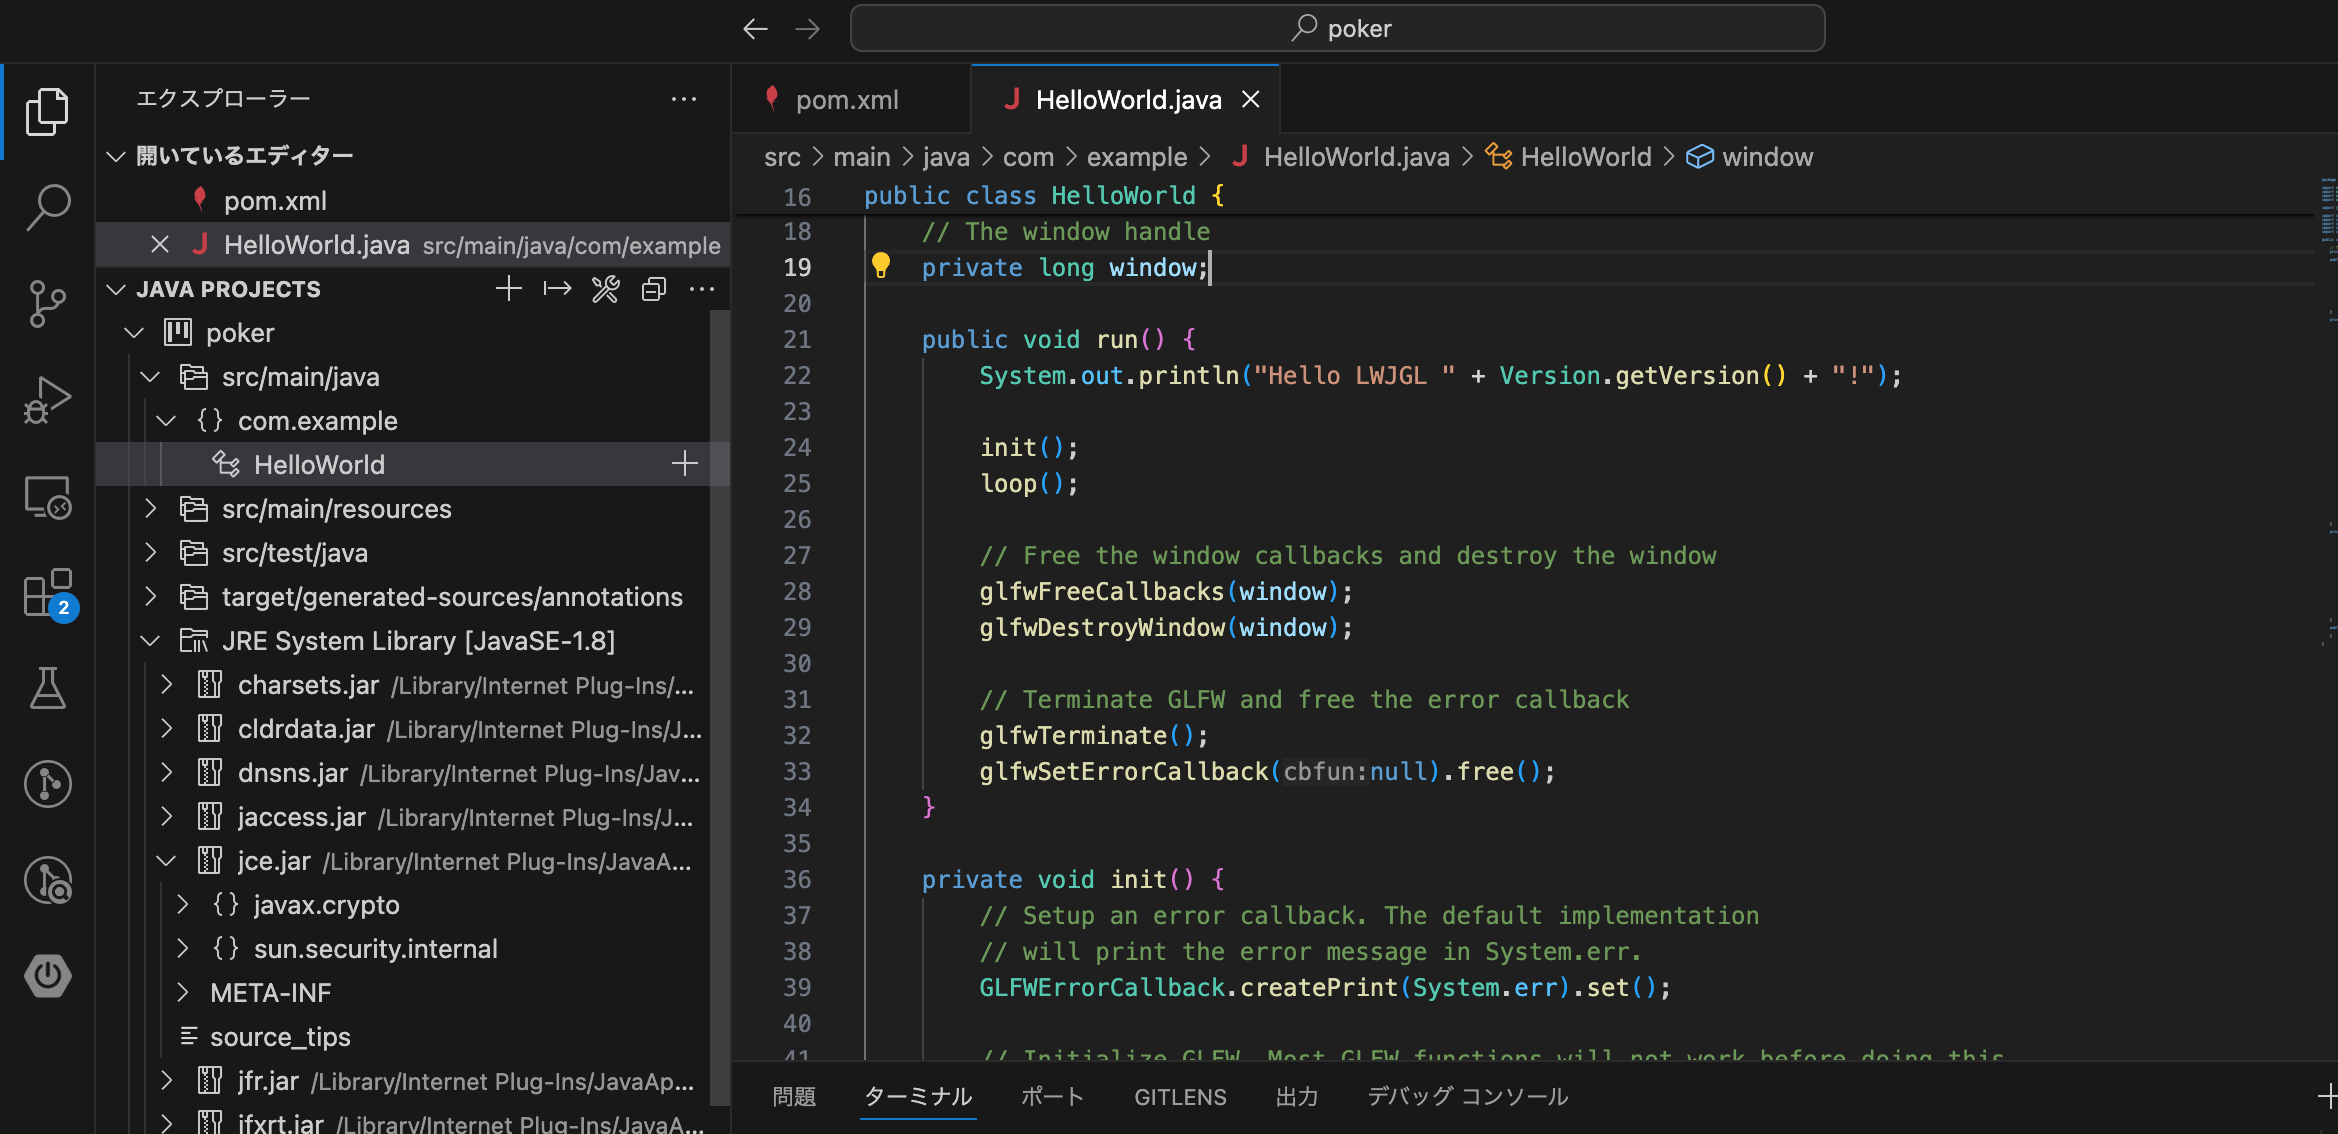Click the lightbulb quick fix on line 19
This screenshot has width=2338, height=1134.
[881, 266]
